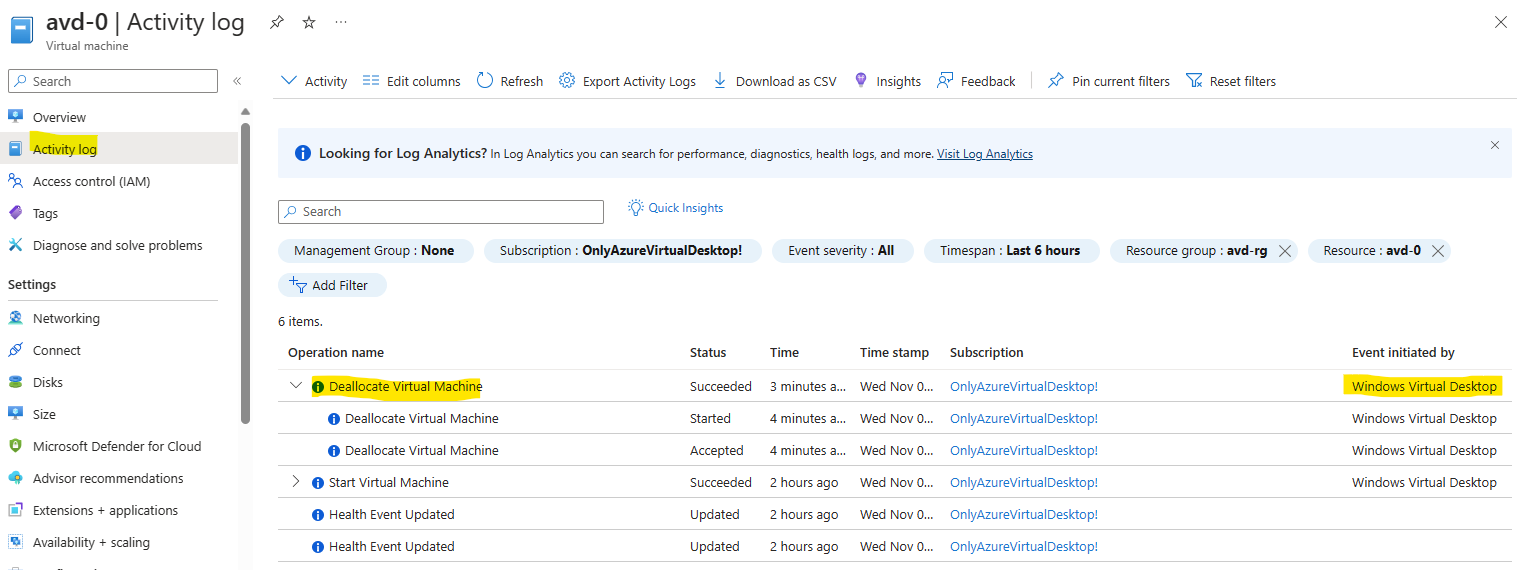Open the Management Group filter pill
1520x570 pixels.
coord(374,251)
